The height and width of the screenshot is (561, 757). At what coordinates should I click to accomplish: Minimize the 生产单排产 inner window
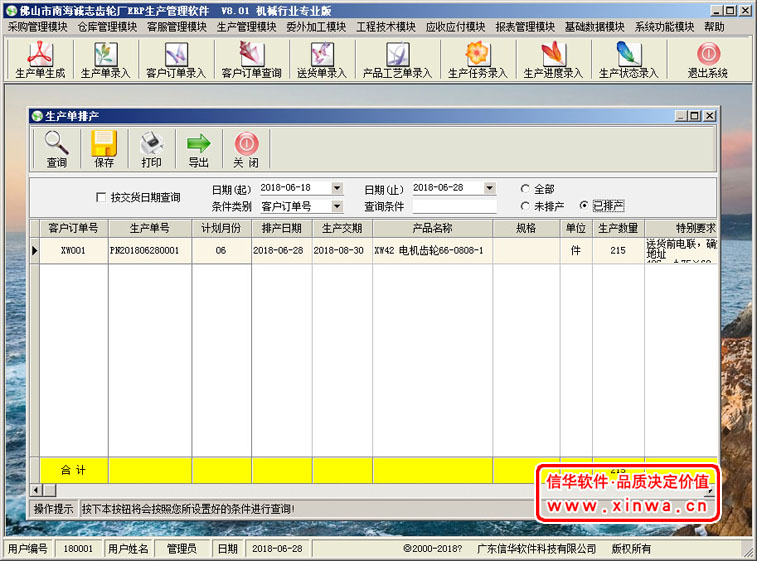coord(681,116)
